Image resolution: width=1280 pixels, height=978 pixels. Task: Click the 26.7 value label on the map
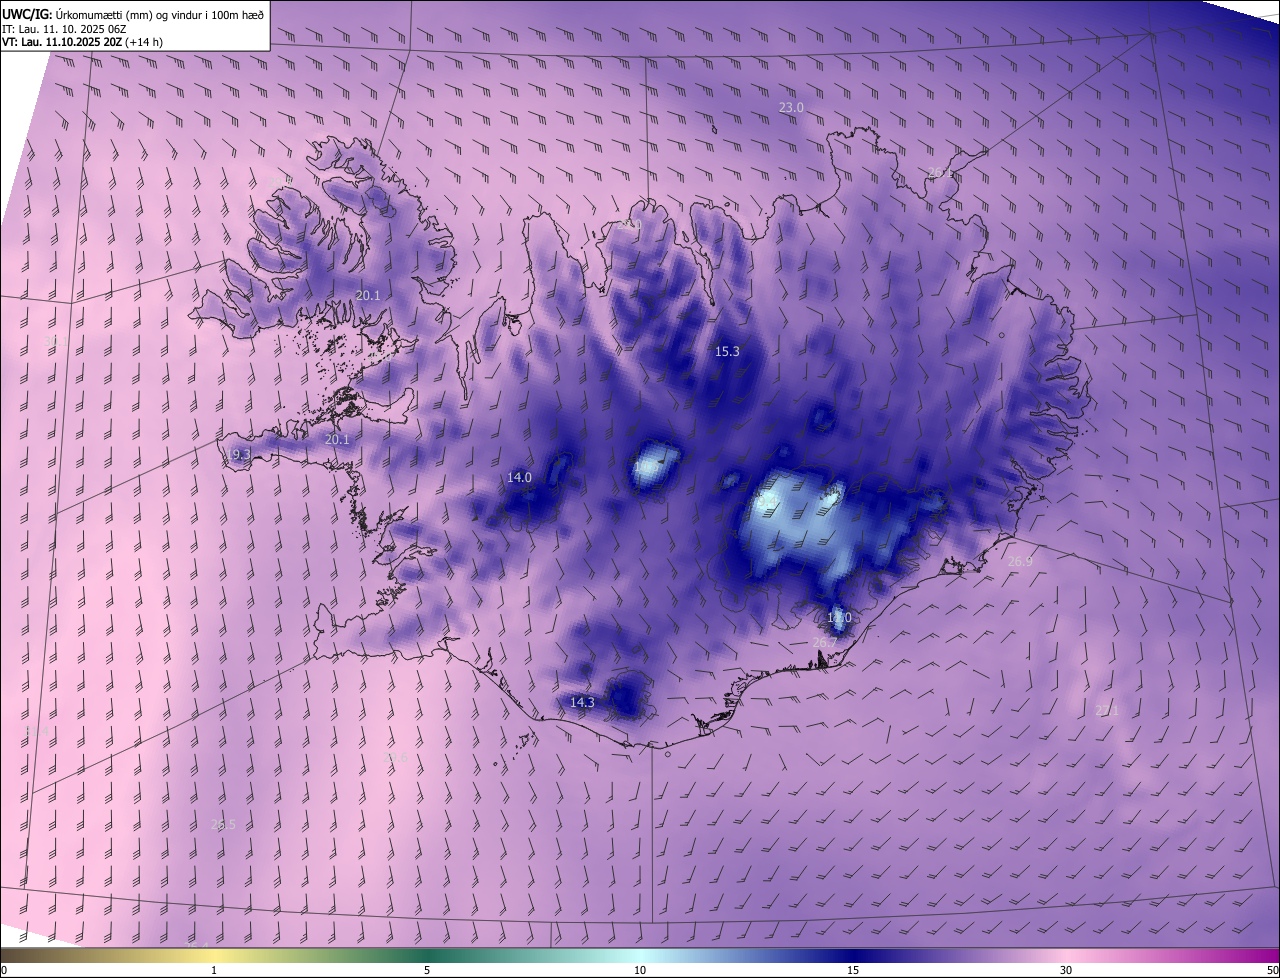[x=824, y=642]
